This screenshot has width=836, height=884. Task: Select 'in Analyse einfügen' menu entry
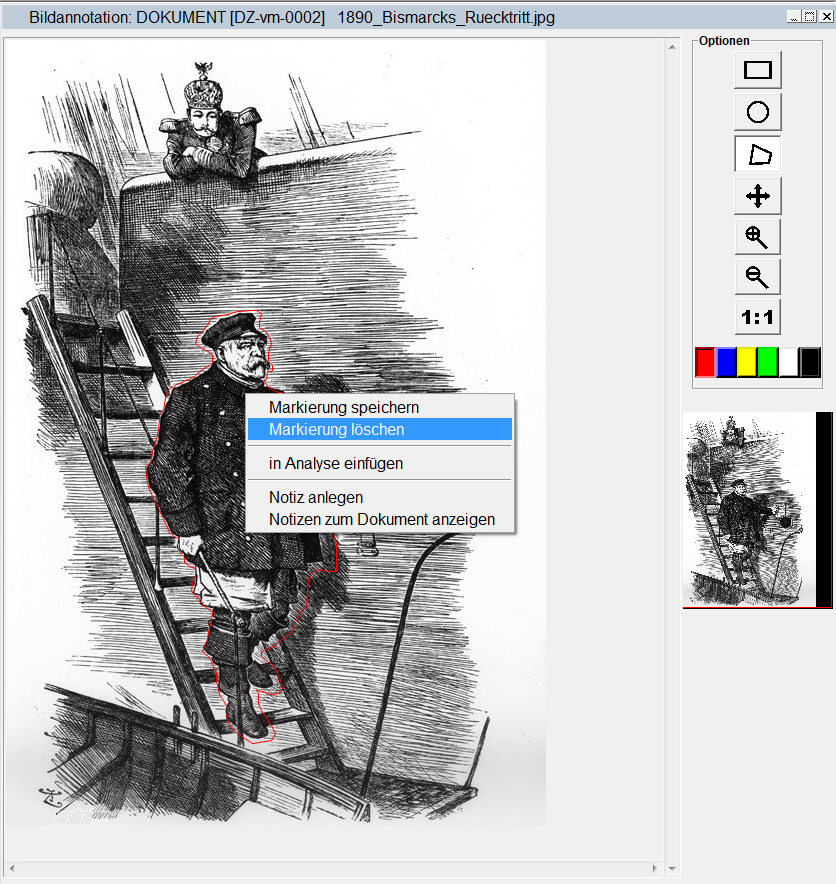click(x=336, y=464)
